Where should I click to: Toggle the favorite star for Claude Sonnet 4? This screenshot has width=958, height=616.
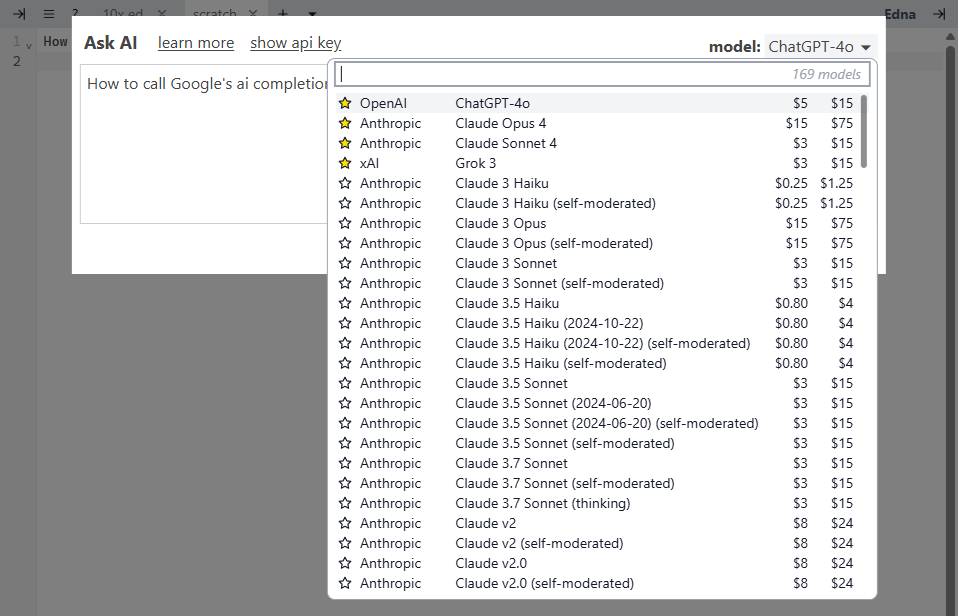[x=345, y=144]
